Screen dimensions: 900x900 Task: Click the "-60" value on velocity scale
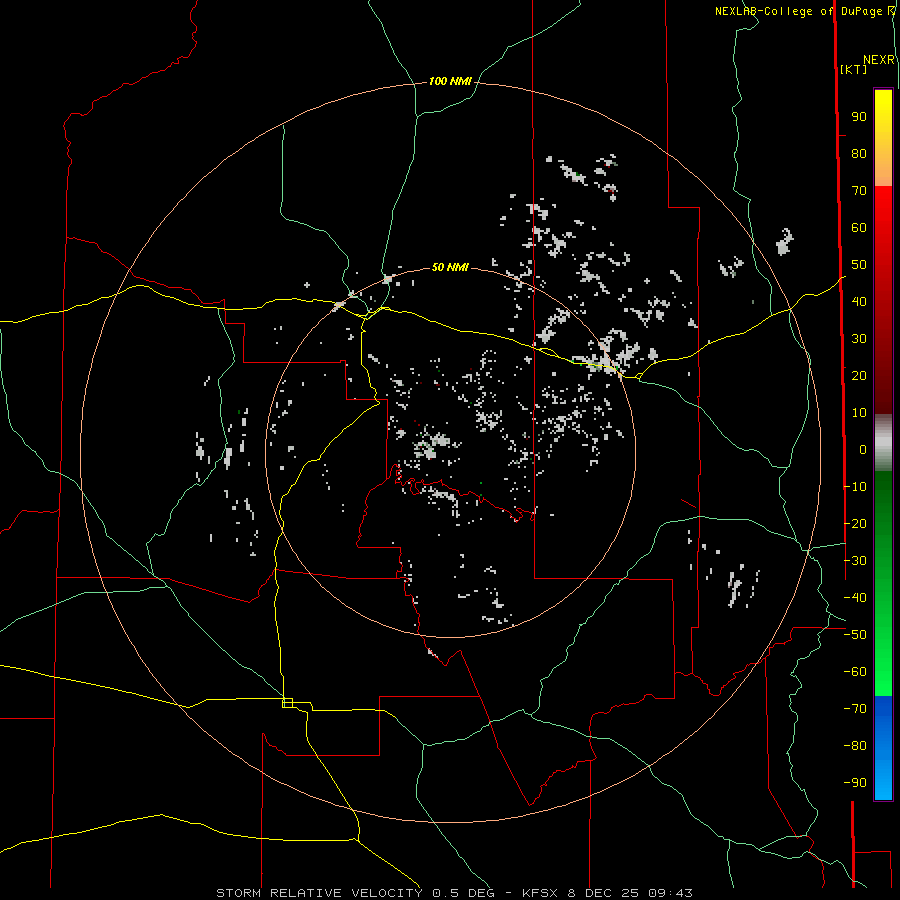pos(855,672)
